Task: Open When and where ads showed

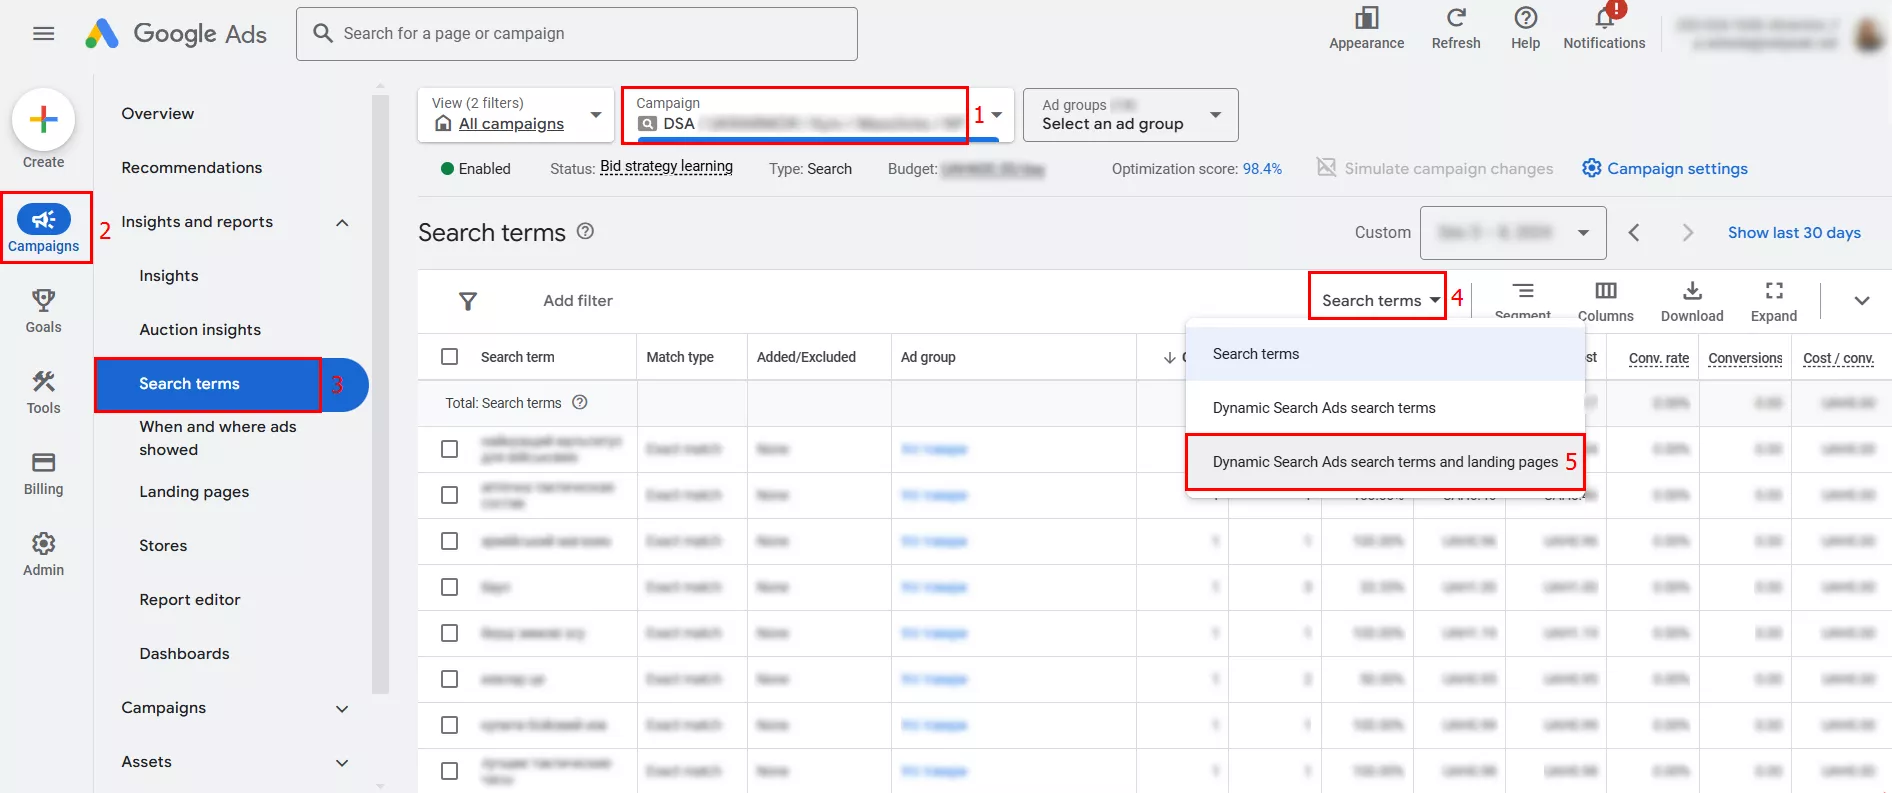Action: pyautogui.click(x=218, y=438)
